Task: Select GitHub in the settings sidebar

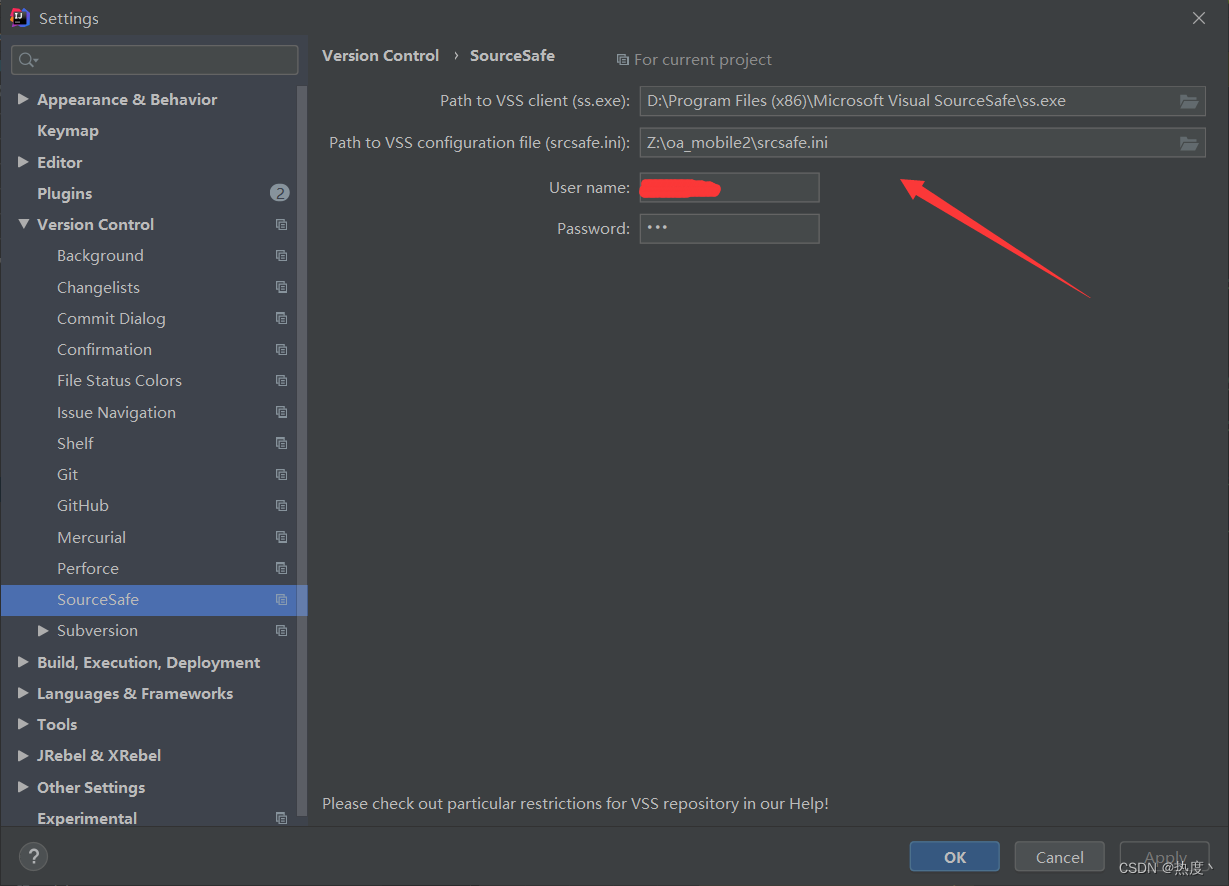Action: click(x=83, y=505)
